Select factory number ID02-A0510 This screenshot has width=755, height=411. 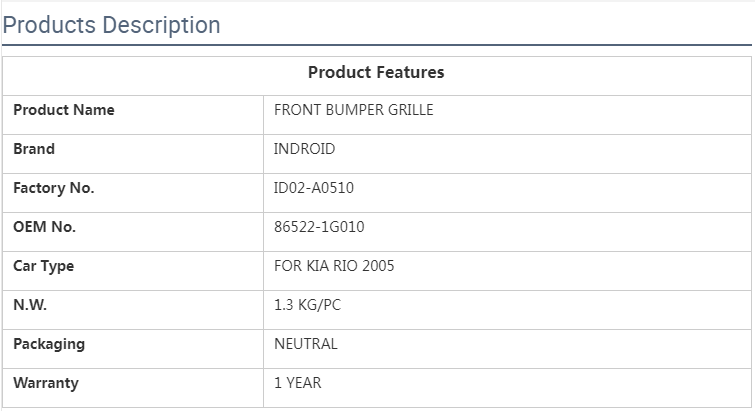coord(314,188)
